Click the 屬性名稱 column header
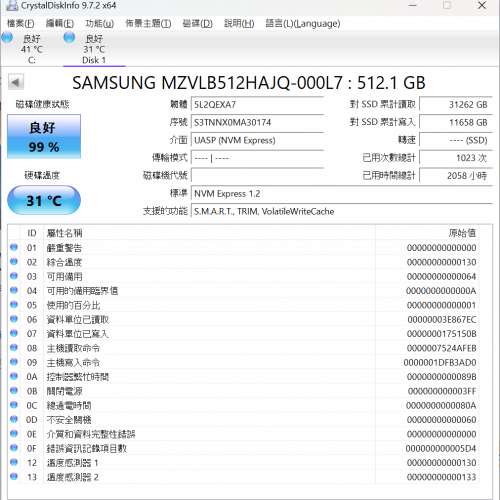Image resolution: width=500 pixels, height=500 pixels. click(x=209, y=233)
